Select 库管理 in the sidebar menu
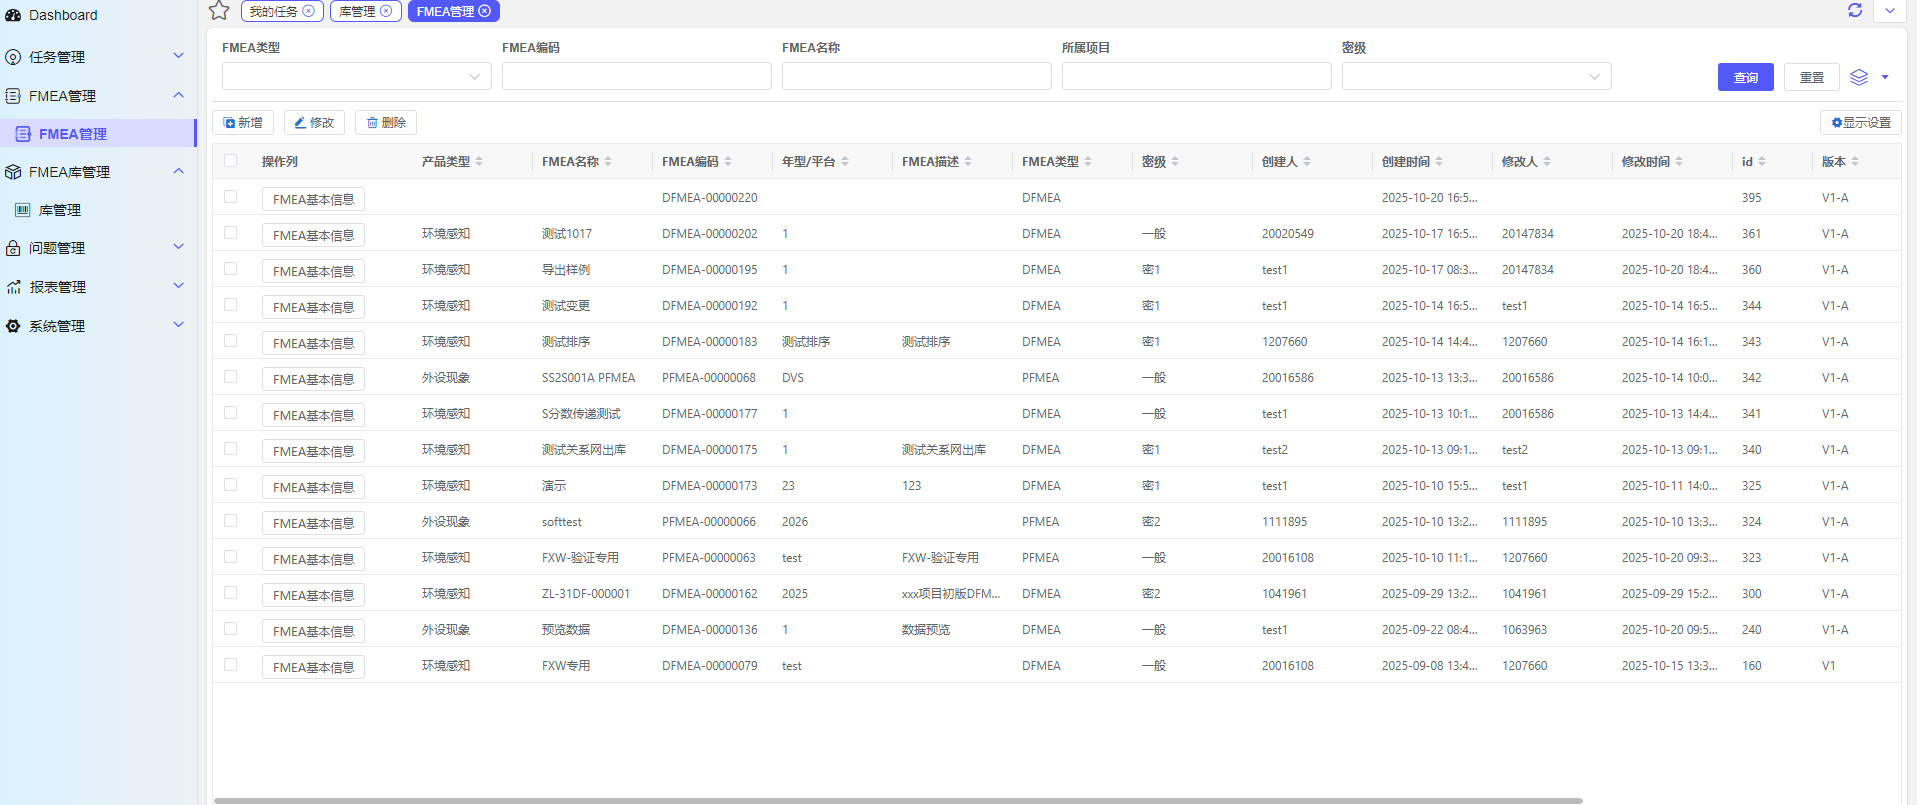This screenshot has width=1917, height=805. click(60, 210)
